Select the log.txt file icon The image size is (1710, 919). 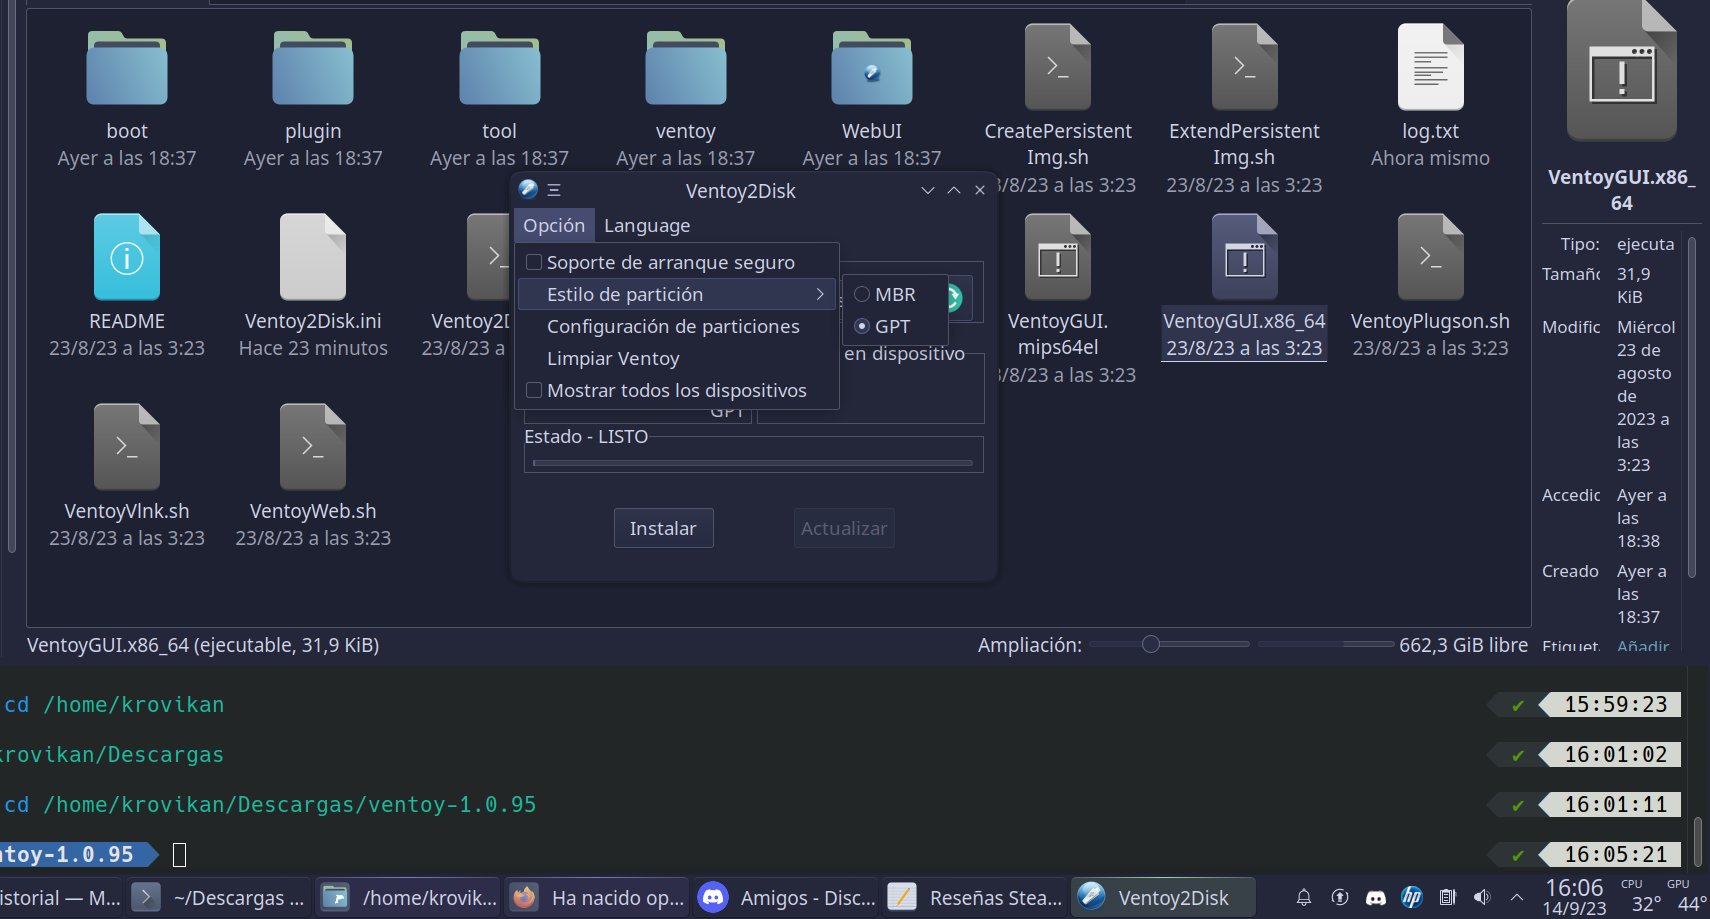(1430, 67)
